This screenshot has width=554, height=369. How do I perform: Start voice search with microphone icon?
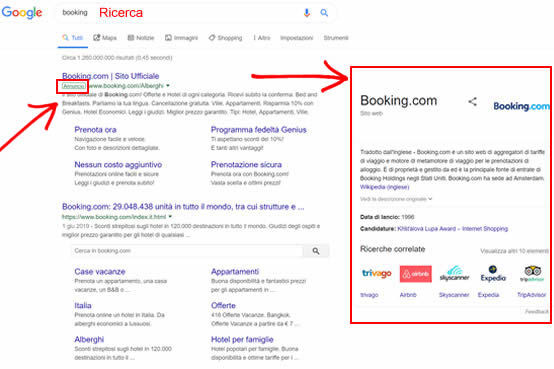(307, 13)
